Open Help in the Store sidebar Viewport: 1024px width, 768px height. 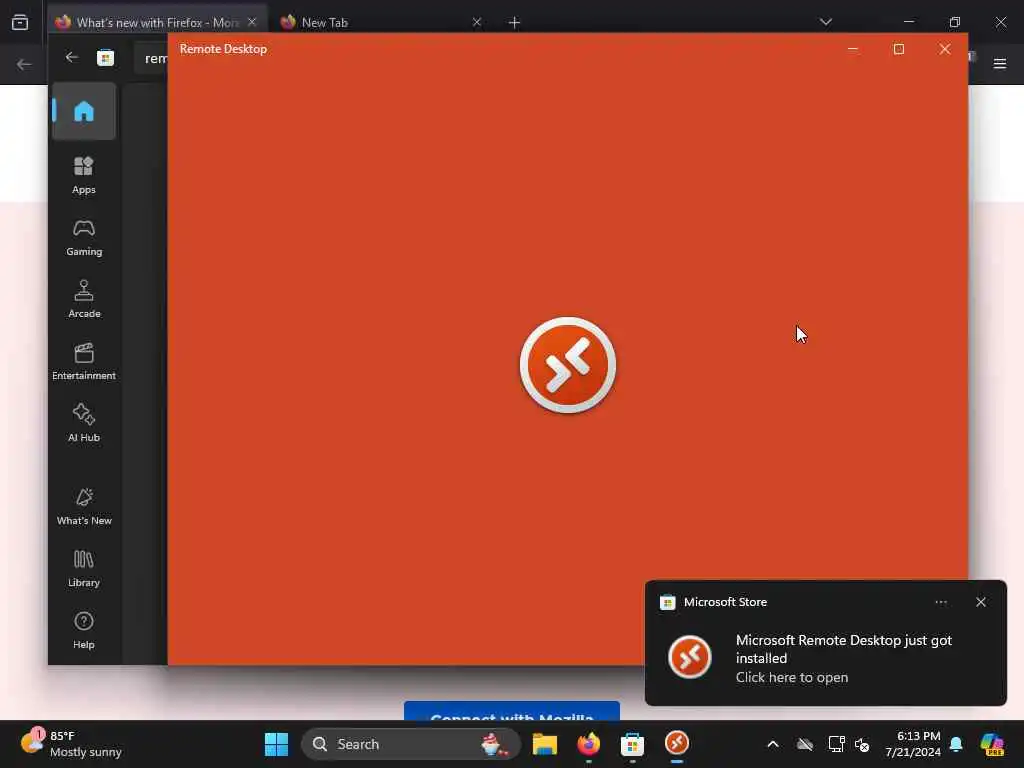pyautogui.click(x=84, y=630)
